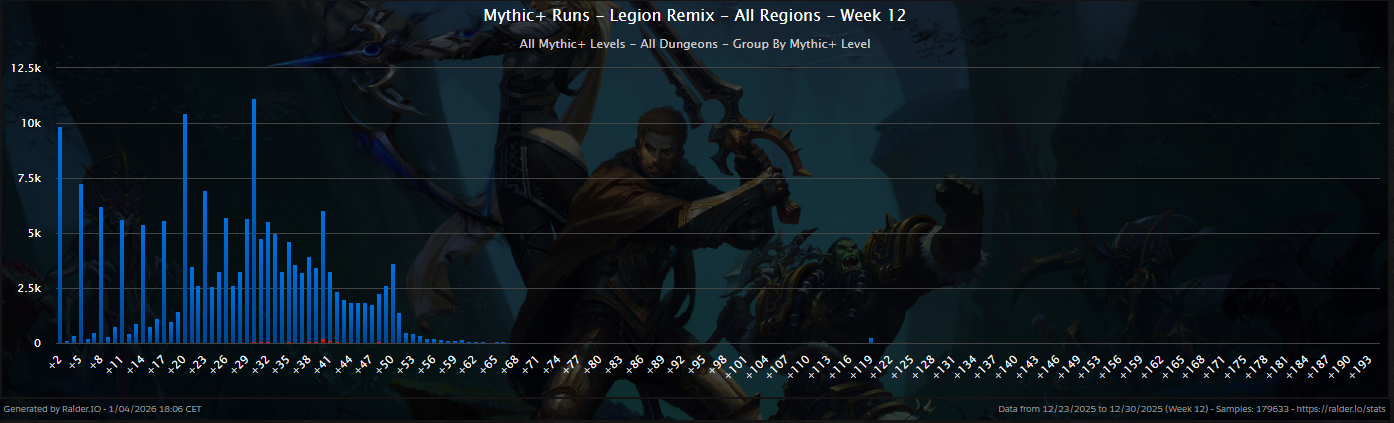Click the tallest blue bar in the chart
This screenshot has width=1394, height=423.
click(254, 220)
